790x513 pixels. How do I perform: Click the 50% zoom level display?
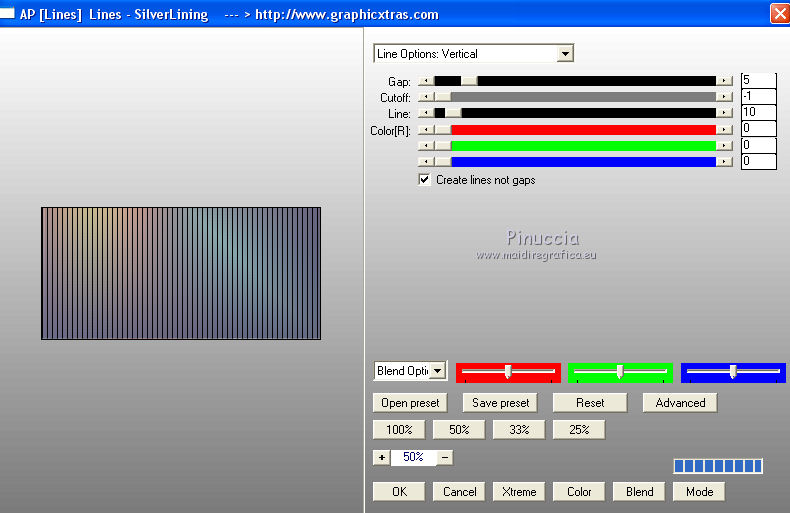[413, 458]
